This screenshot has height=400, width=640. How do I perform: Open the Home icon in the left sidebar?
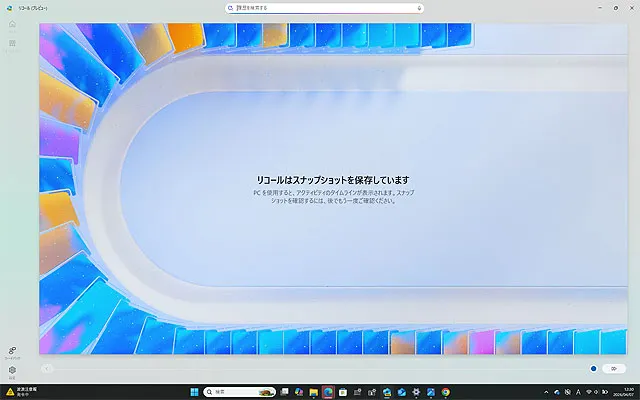[x=12, y=25]
